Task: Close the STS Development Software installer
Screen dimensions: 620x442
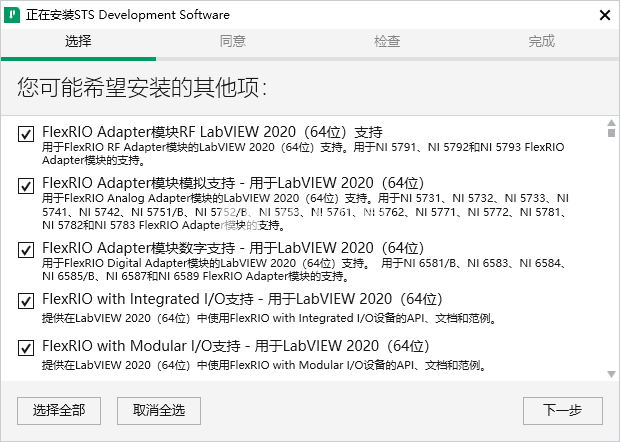Action: pyautogui.click(x=605, y=15)
